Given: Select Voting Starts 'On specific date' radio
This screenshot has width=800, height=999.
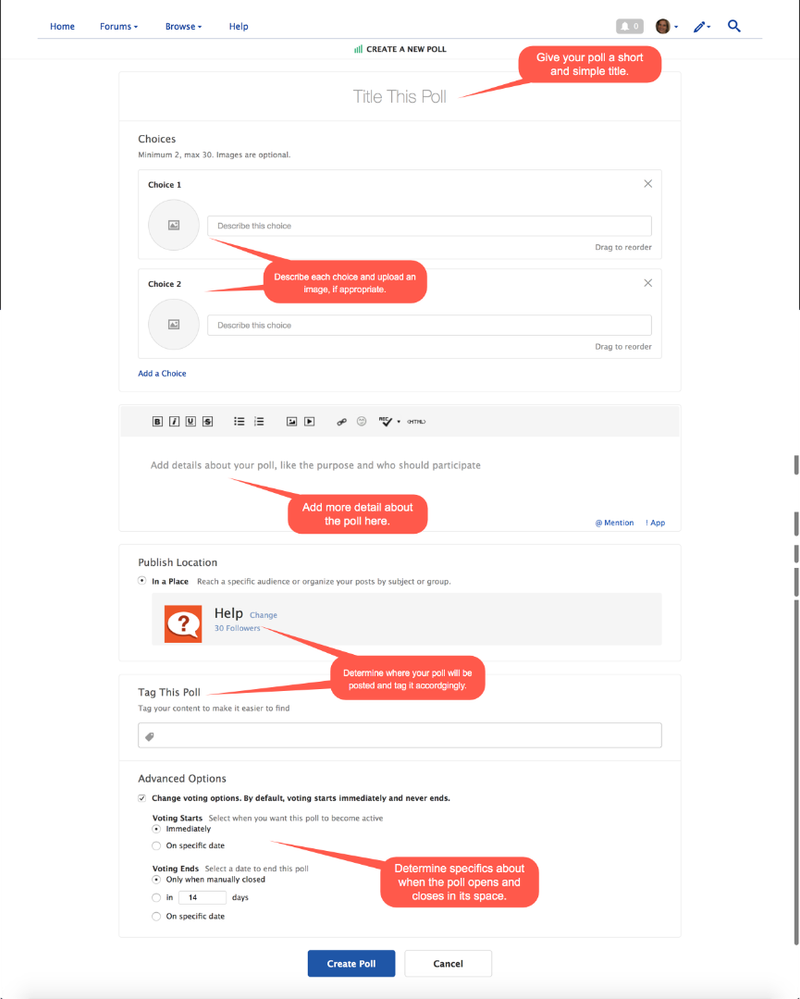Looking at the screenshot, I should (156, 846).
